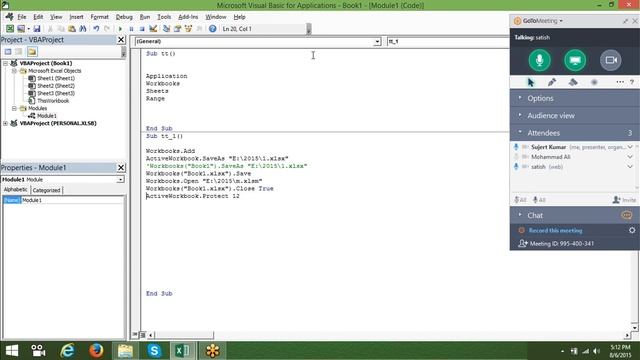This screenshot has width=640, height=360.
Task: Toggle the GoToMeeting webcam button
Action: (x=611, y=60)
